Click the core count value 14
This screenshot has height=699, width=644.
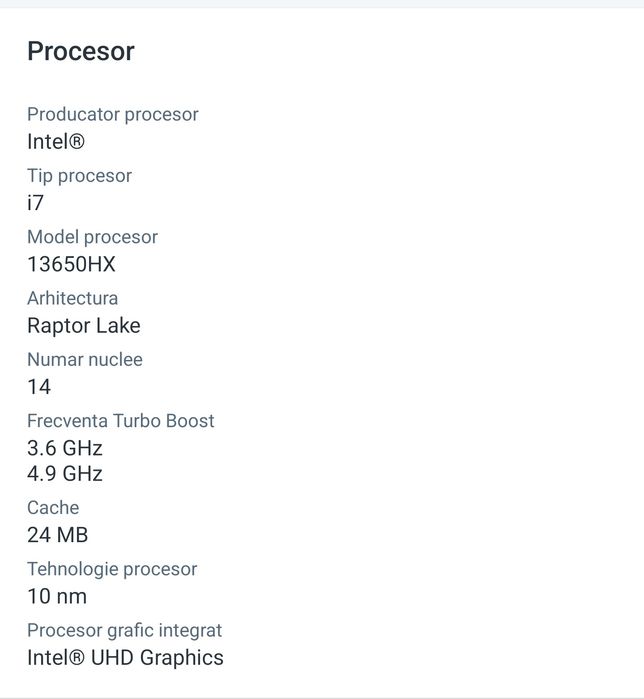39,387
